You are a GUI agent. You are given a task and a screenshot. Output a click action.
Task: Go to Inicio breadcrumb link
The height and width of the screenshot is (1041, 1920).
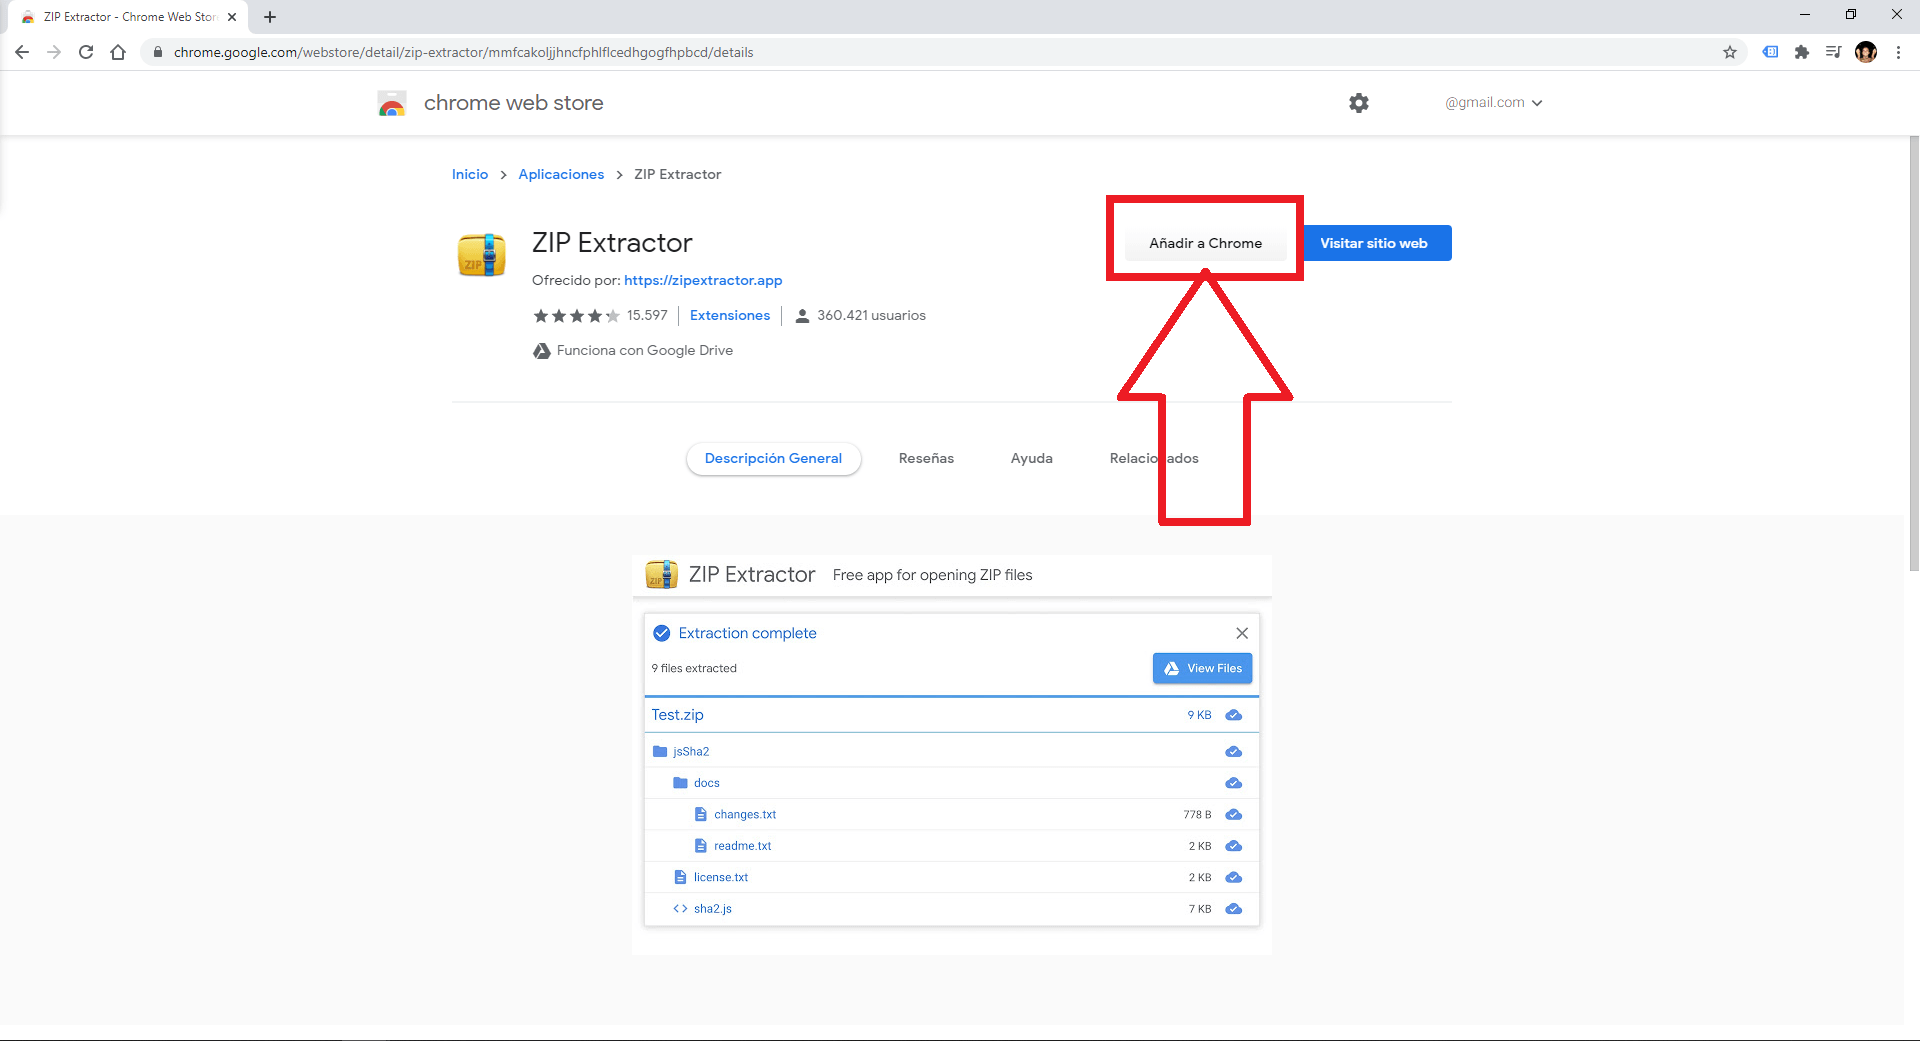470,175
